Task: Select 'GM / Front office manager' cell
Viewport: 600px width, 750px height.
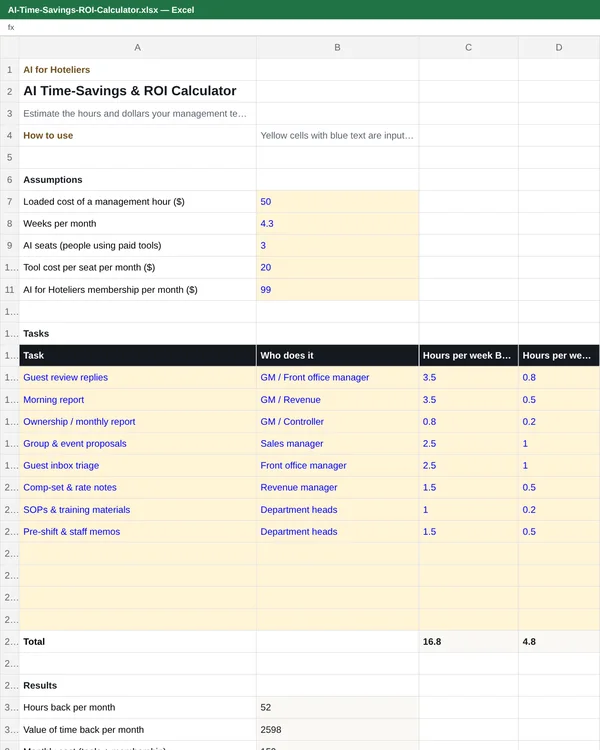Action: tap(337, 377)
